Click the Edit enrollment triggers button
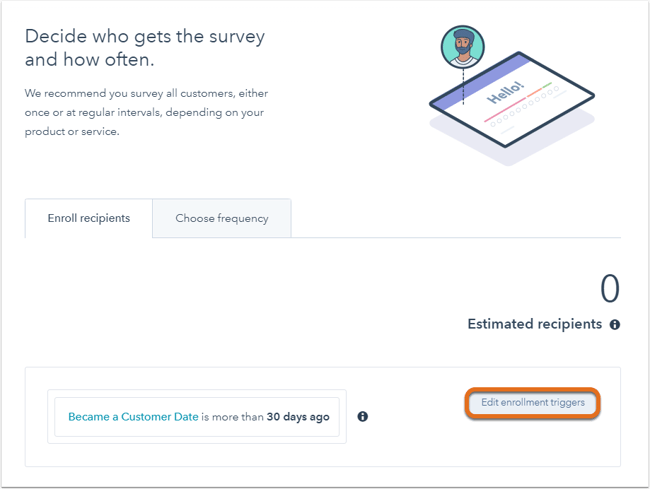This screenshot has width=650, height=489. (x=533, y=402)
